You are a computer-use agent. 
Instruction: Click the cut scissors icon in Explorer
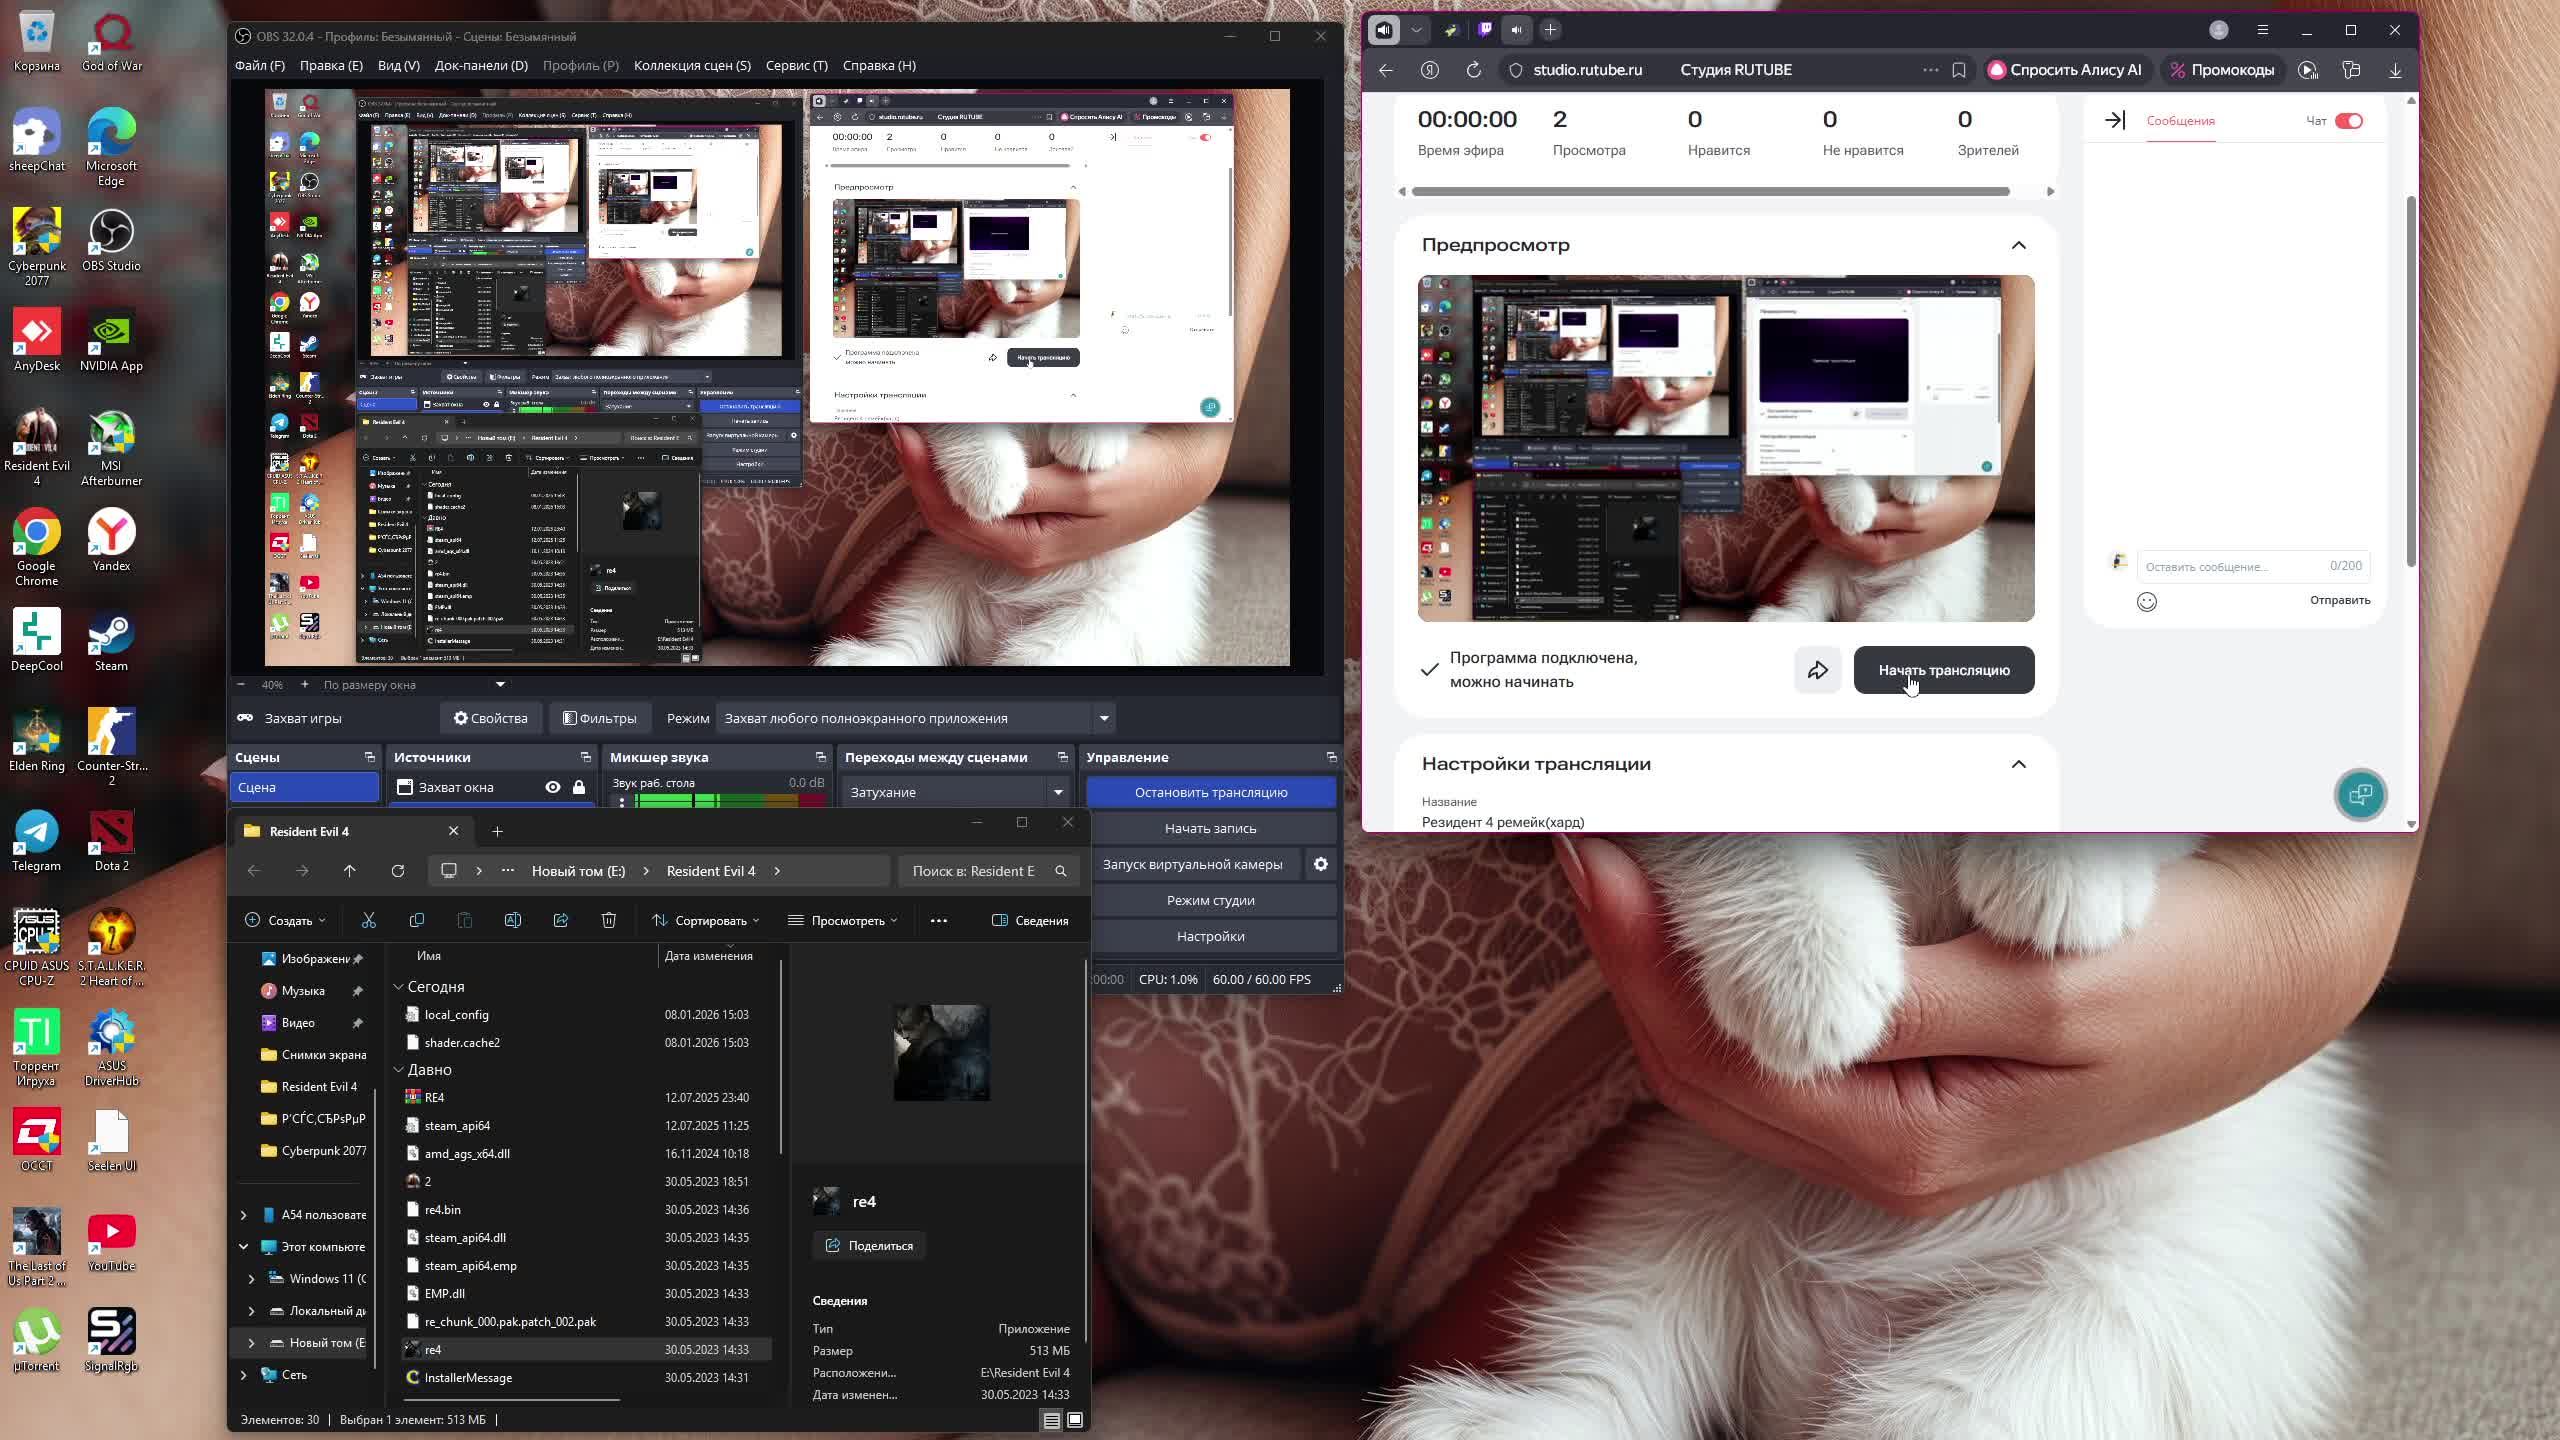[x=368, y=920]
